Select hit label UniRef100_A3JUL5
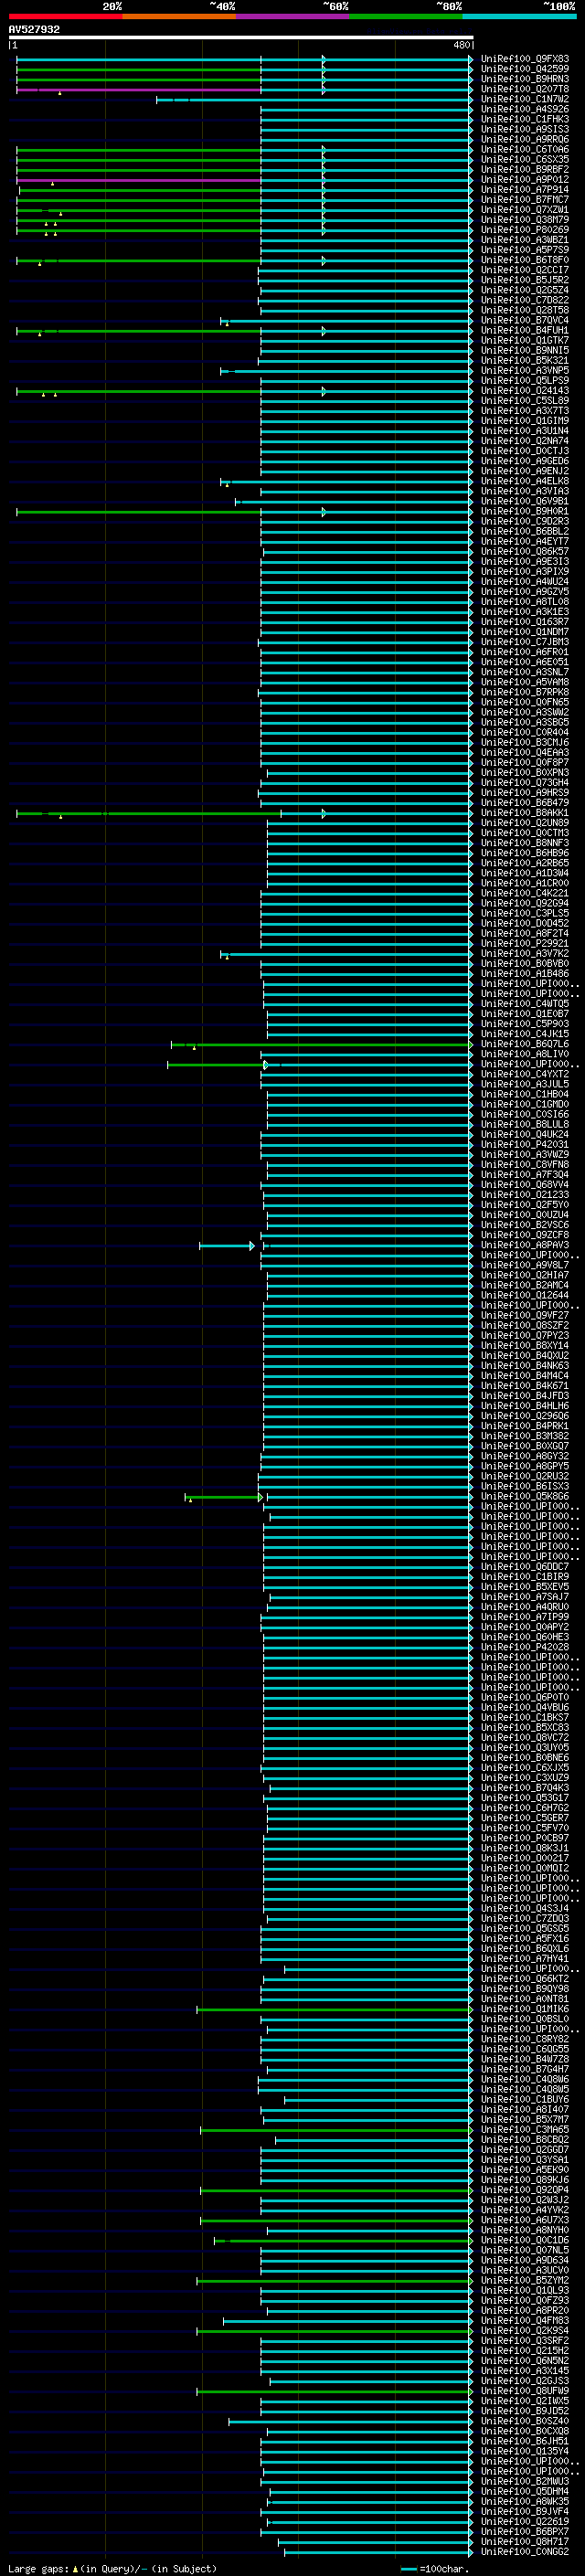 pos(525,1085)
